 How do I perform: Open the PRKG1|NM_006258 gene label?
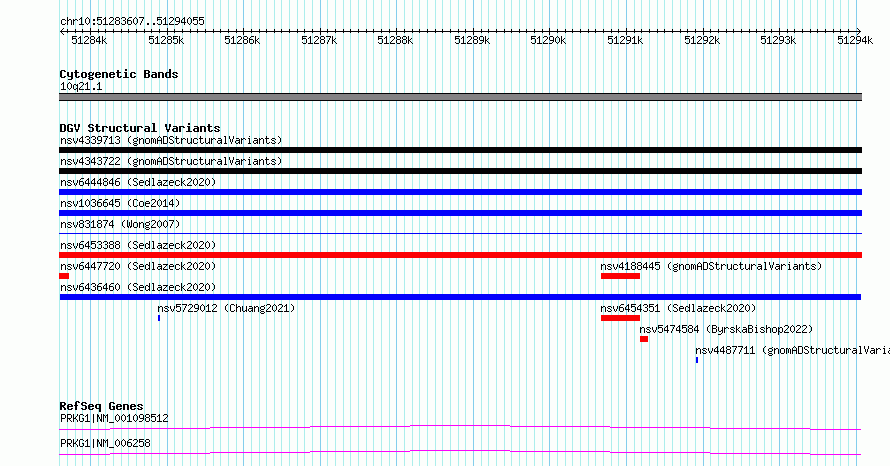(x=105, y=443)
